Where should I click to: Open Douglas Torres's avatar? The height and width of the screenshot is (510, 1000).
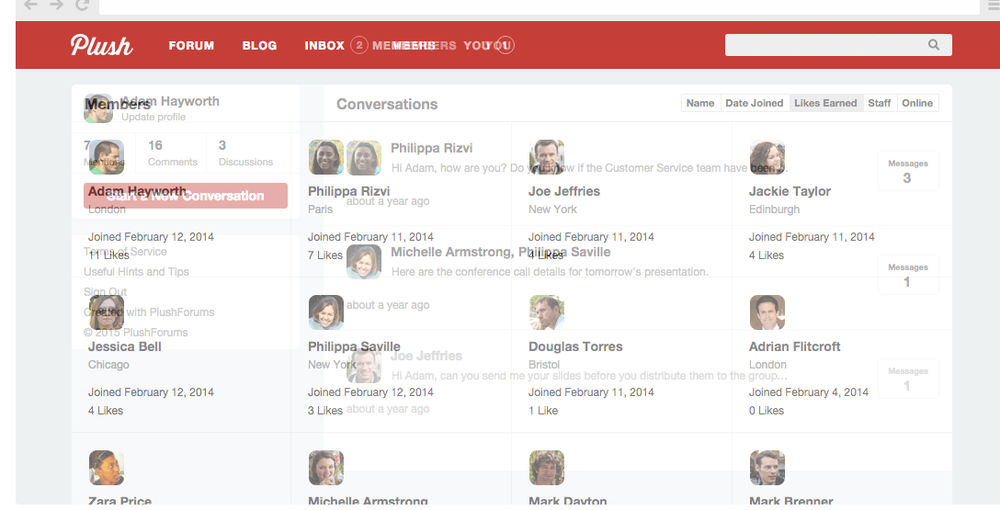[x=547, y=312]
